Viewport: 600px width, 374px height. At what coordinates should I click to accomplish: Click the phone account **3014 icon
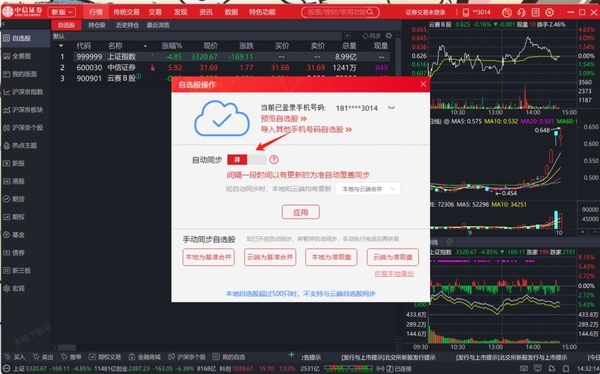[x=476, y=13]
